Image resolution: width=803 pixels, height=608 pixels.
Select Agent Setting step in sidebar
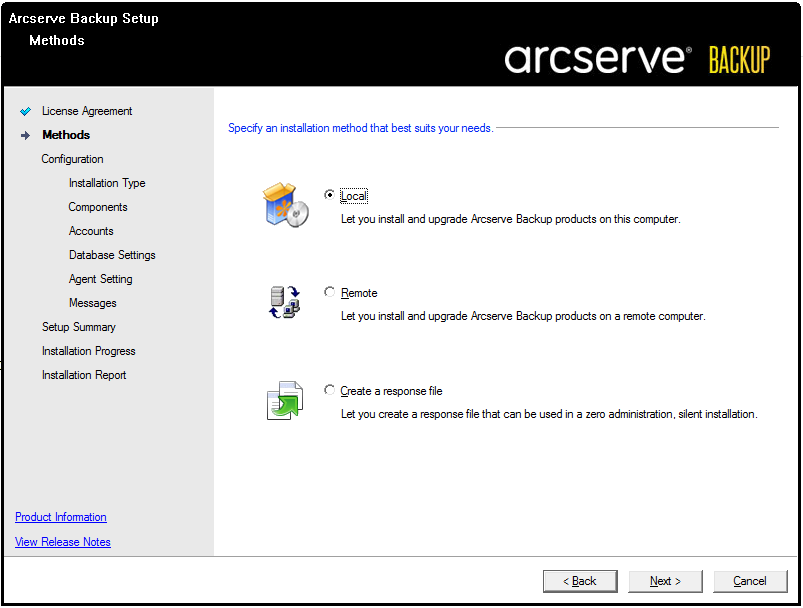coord(100,279)
